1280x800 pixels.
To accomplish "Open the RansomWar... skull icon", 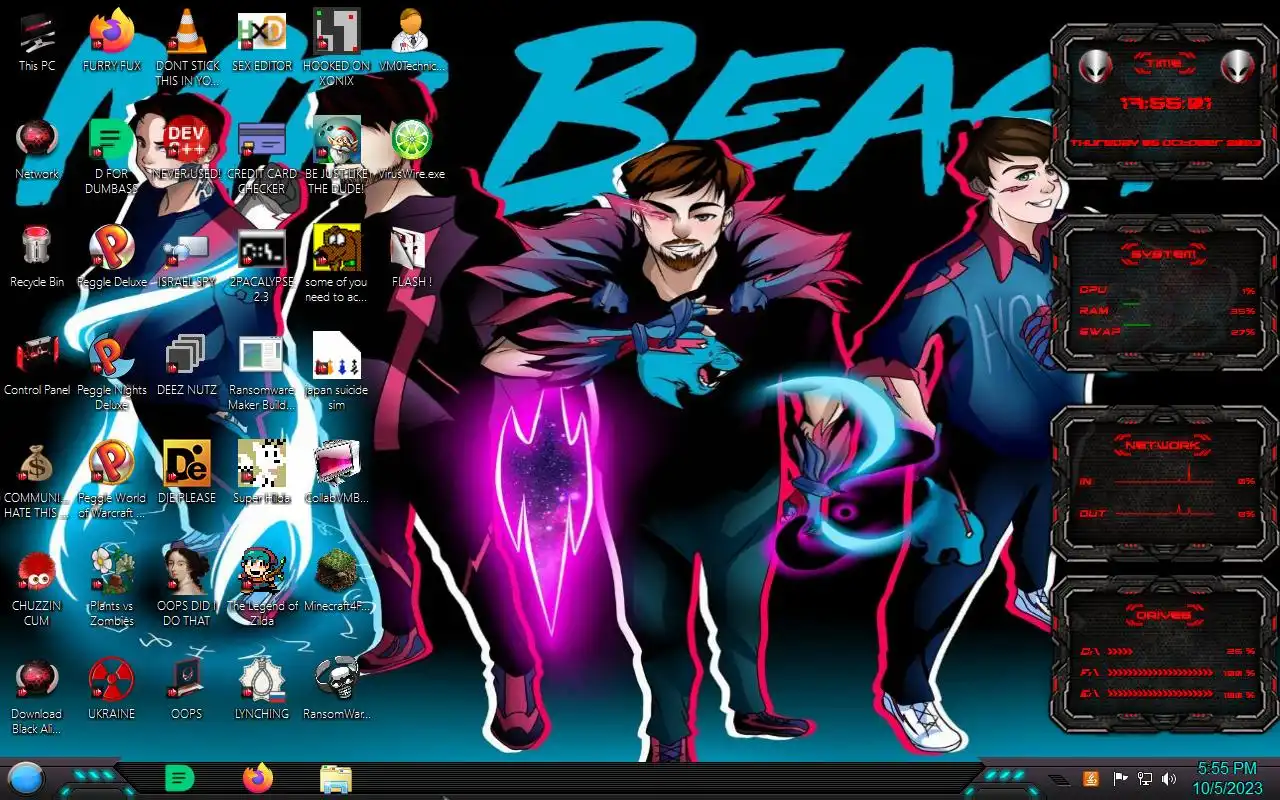I will pyautogui.click(x=337, y=690).
